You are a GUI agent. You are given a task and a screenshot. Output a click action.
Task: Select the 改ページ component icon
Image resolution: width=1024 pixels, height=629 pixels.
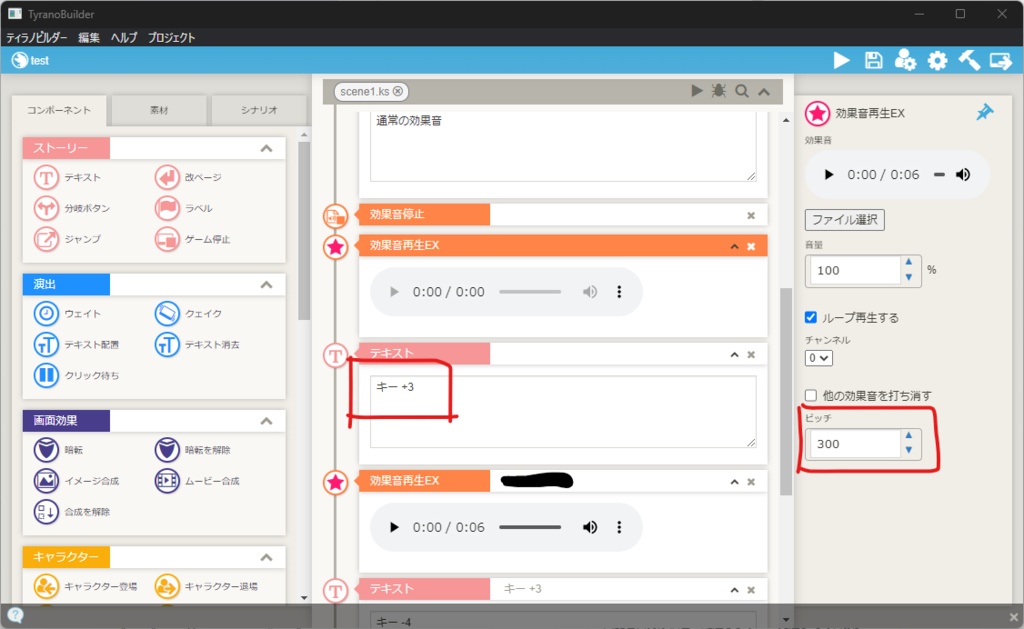(167, 177)
